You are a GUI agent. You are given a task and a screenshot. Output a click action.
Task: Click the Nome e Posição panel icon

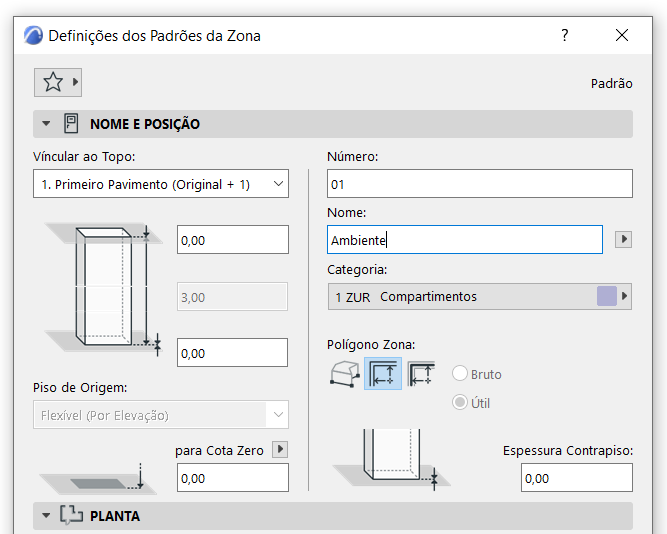[71, 124]
